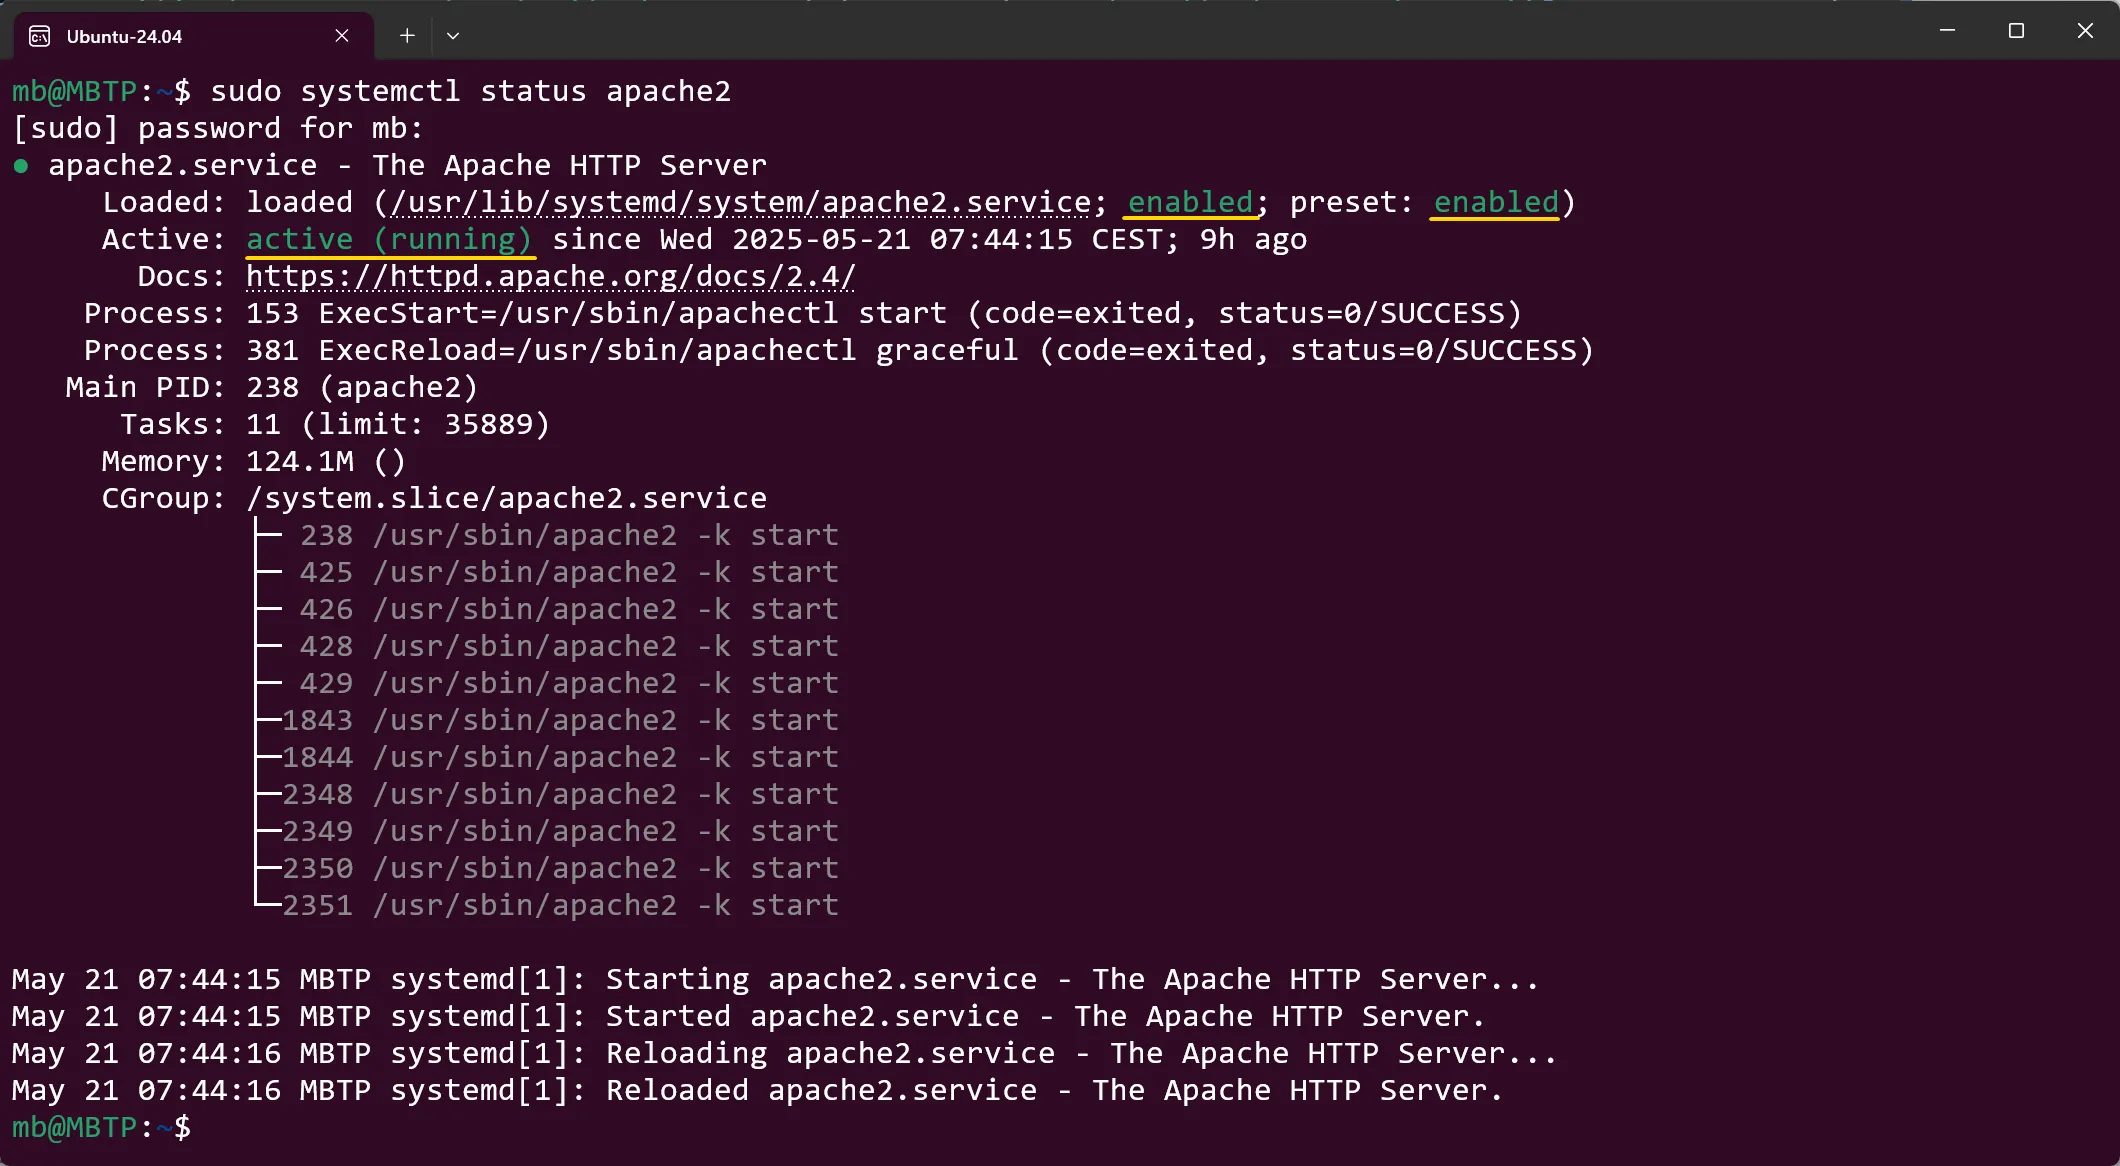2120x1166 pixels.
Task: Click the 'Reloaded apache2.service' log line
Action: click(757, 1090)
